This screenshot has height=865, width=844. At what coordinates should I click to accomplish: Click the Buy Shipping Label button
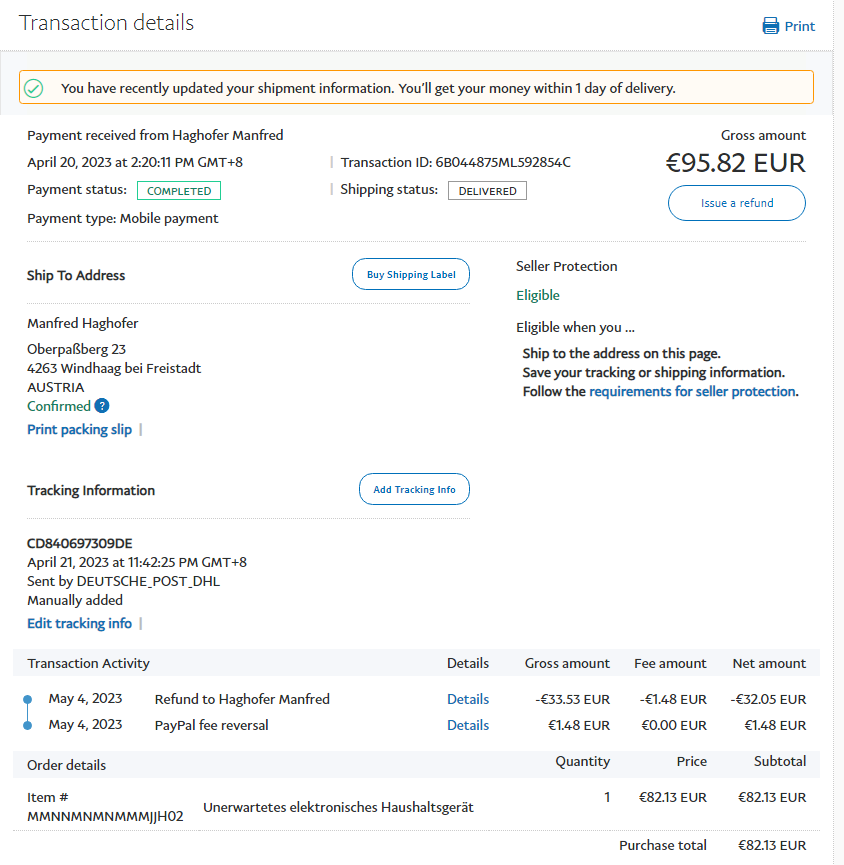[x=411, y=275]
